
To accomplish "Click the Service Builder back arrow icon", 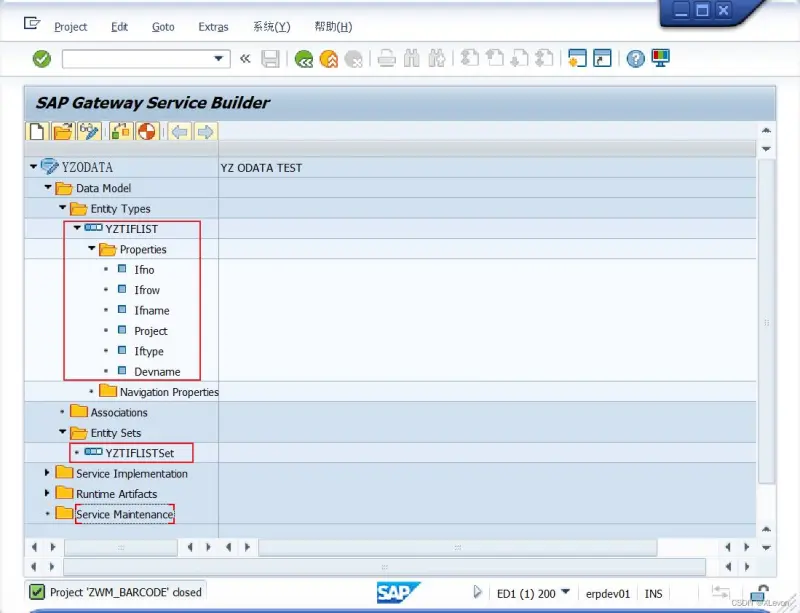I will click(x=180, y=132).
